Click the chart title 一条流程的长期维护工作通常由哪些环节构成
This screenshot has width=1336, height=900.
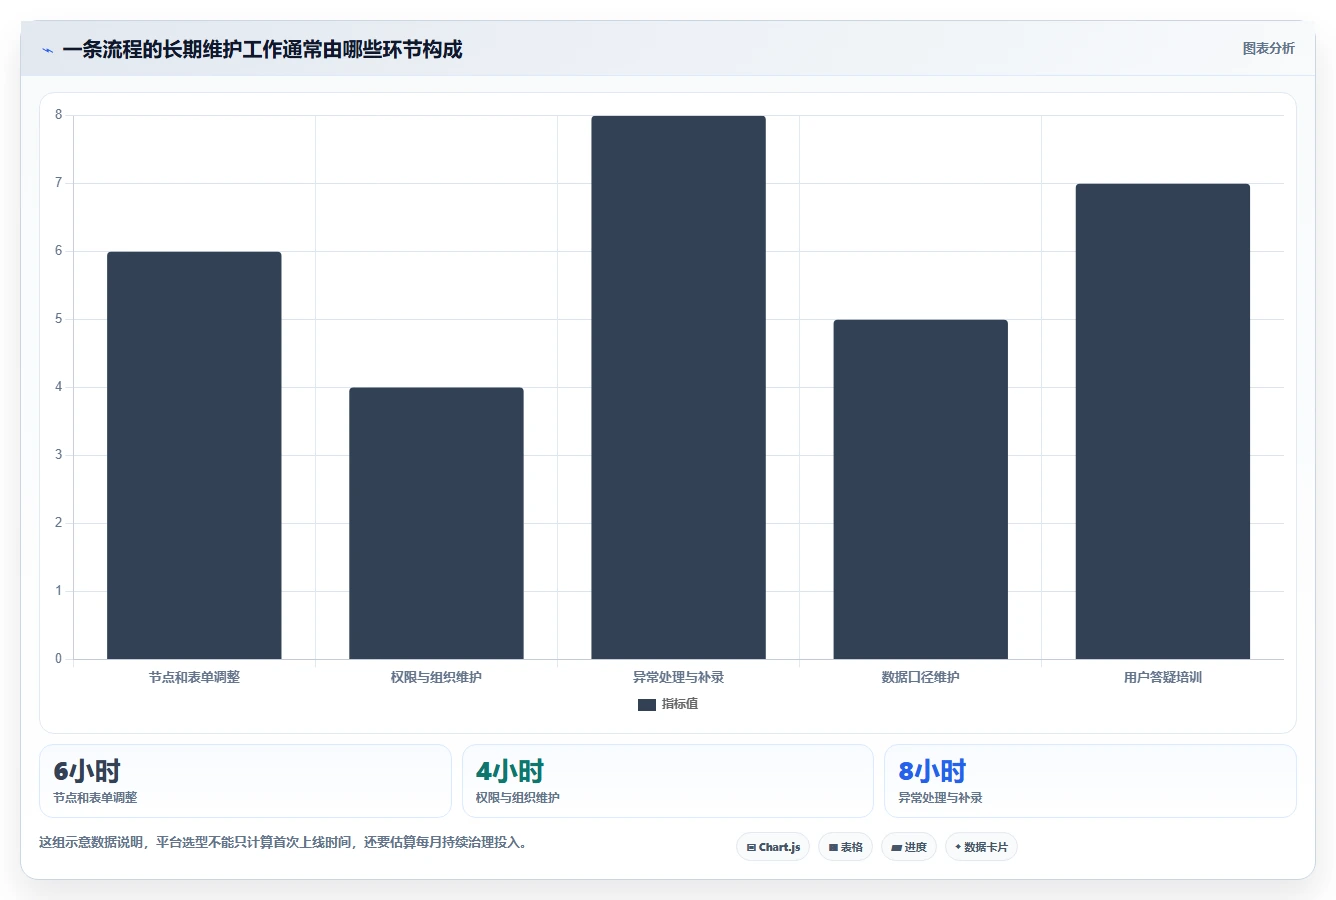262,49
